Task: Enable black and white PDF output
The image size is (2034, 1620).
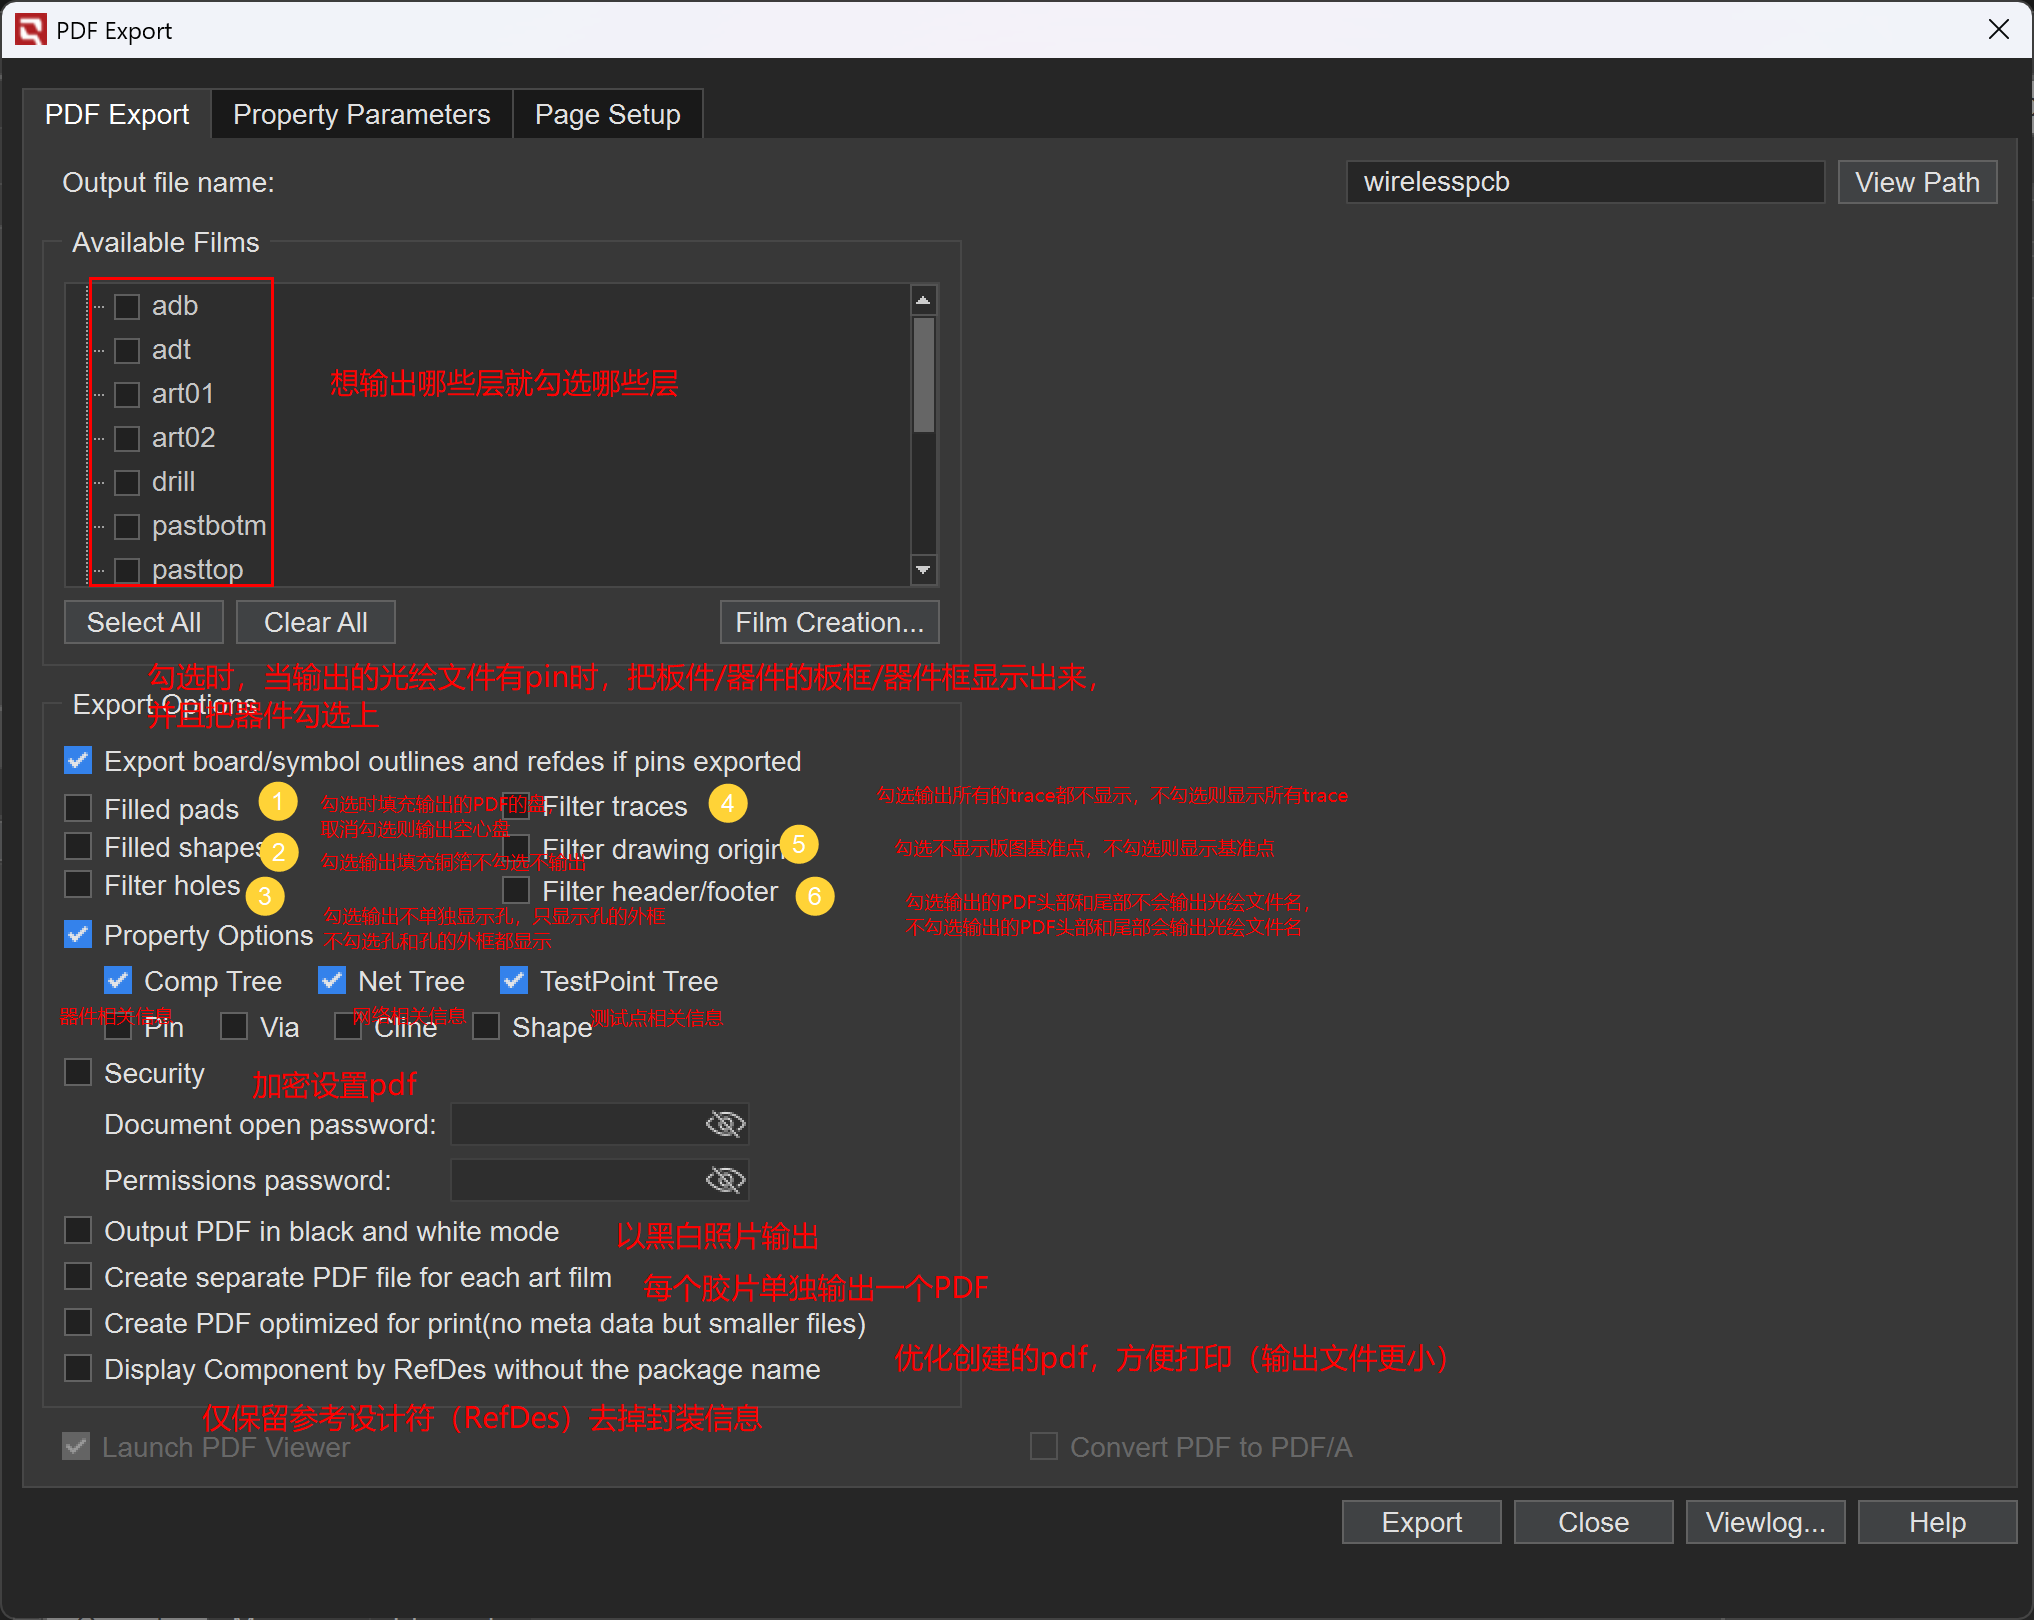Action: pyautogui.click(x=78, y=1230)
